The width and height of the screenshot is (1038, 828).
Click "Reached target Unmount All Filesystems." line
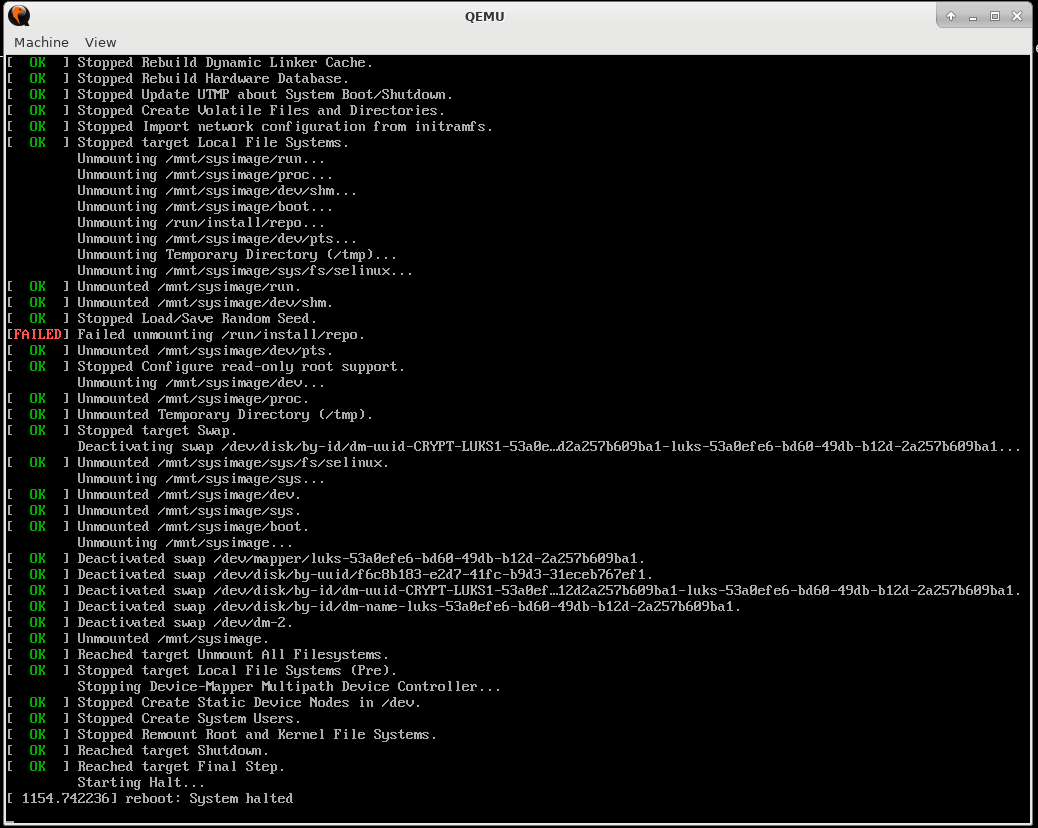coord(232,655)
